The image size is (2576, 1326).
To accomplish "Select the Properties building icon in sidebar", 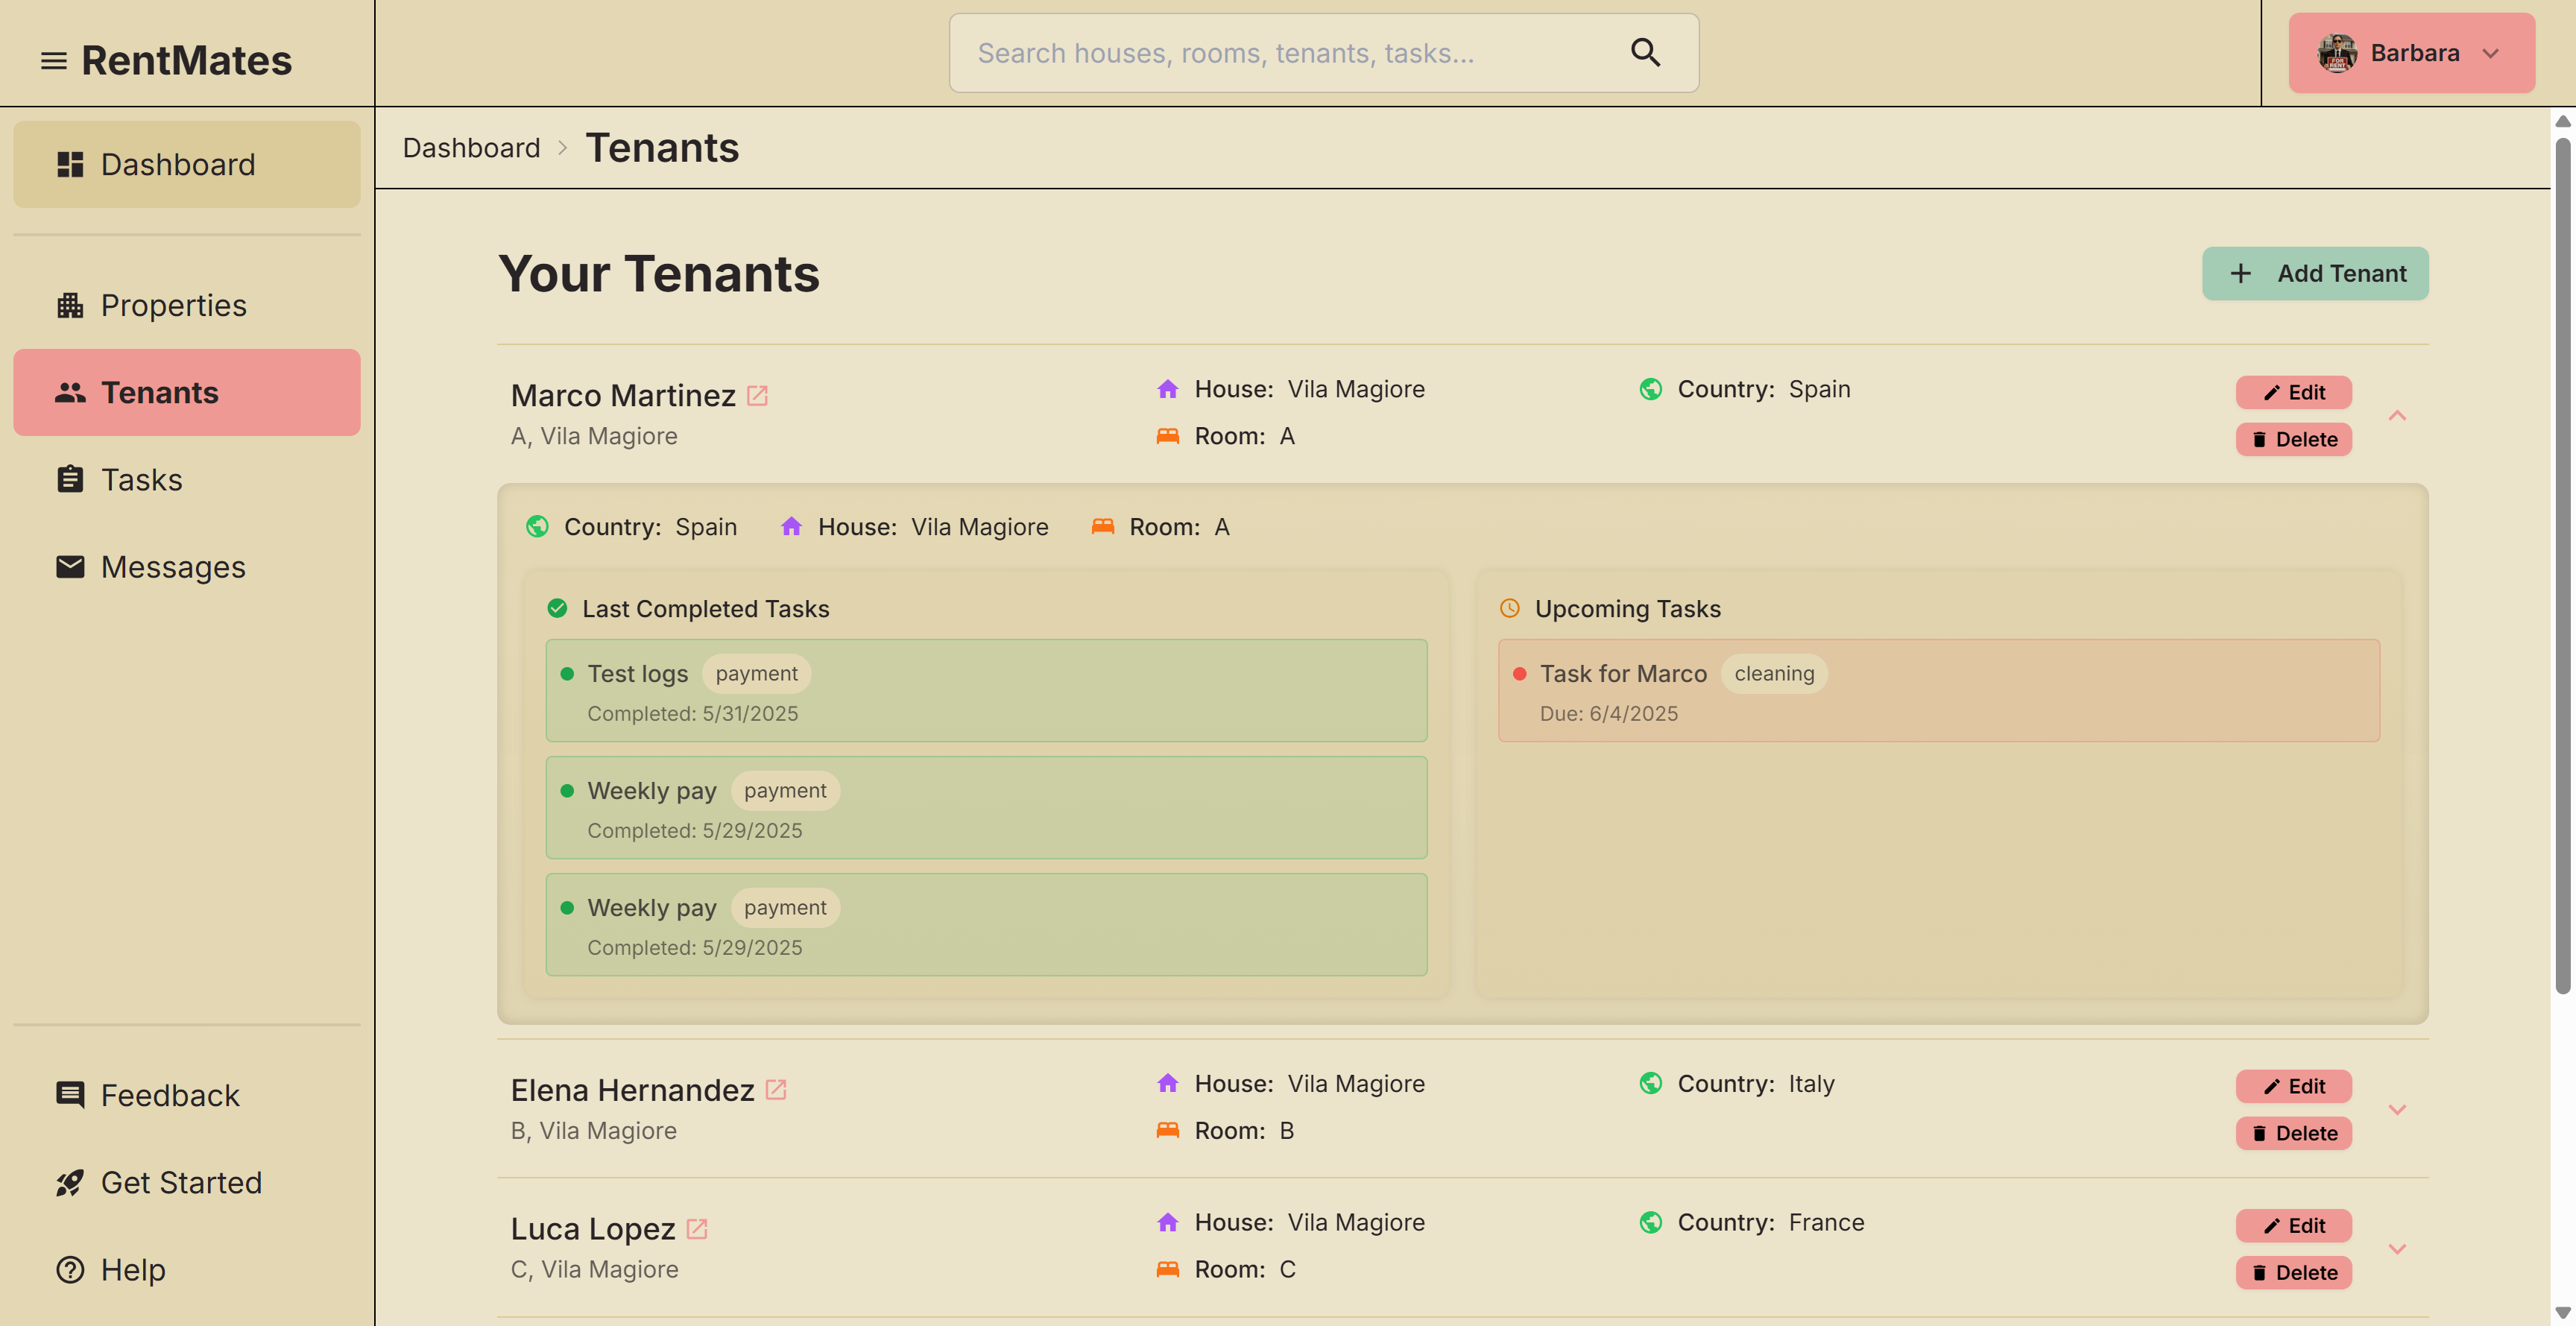I will [x=70, y=305].
